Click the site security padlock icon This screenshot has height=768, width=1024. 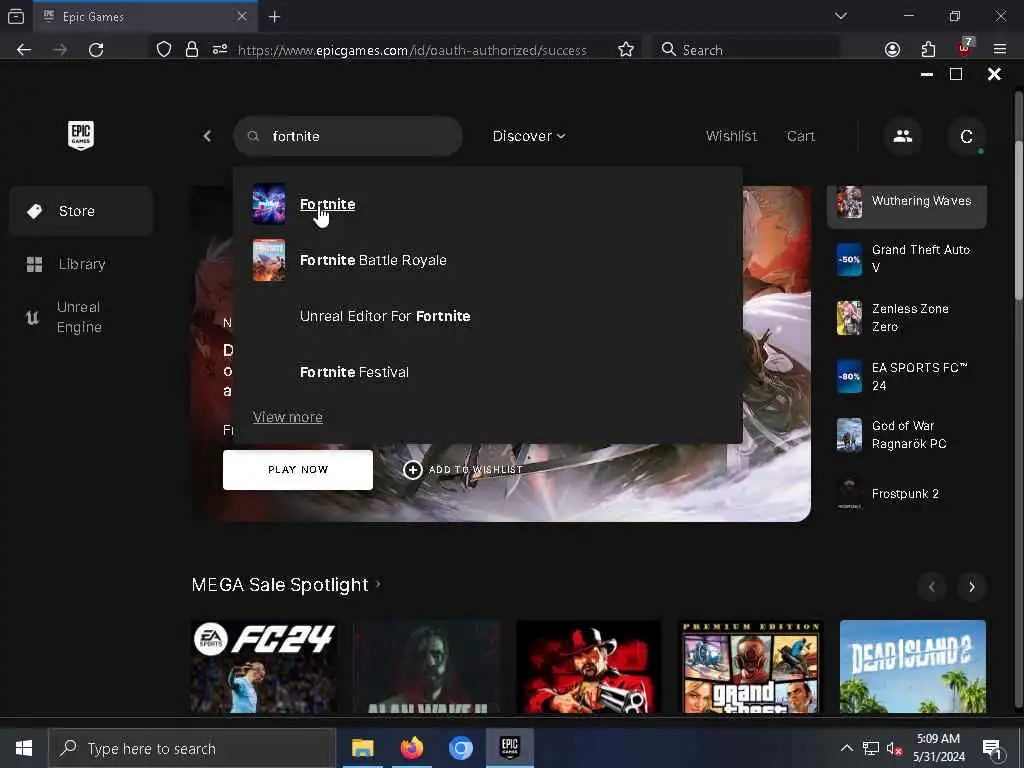coord(191,50)
